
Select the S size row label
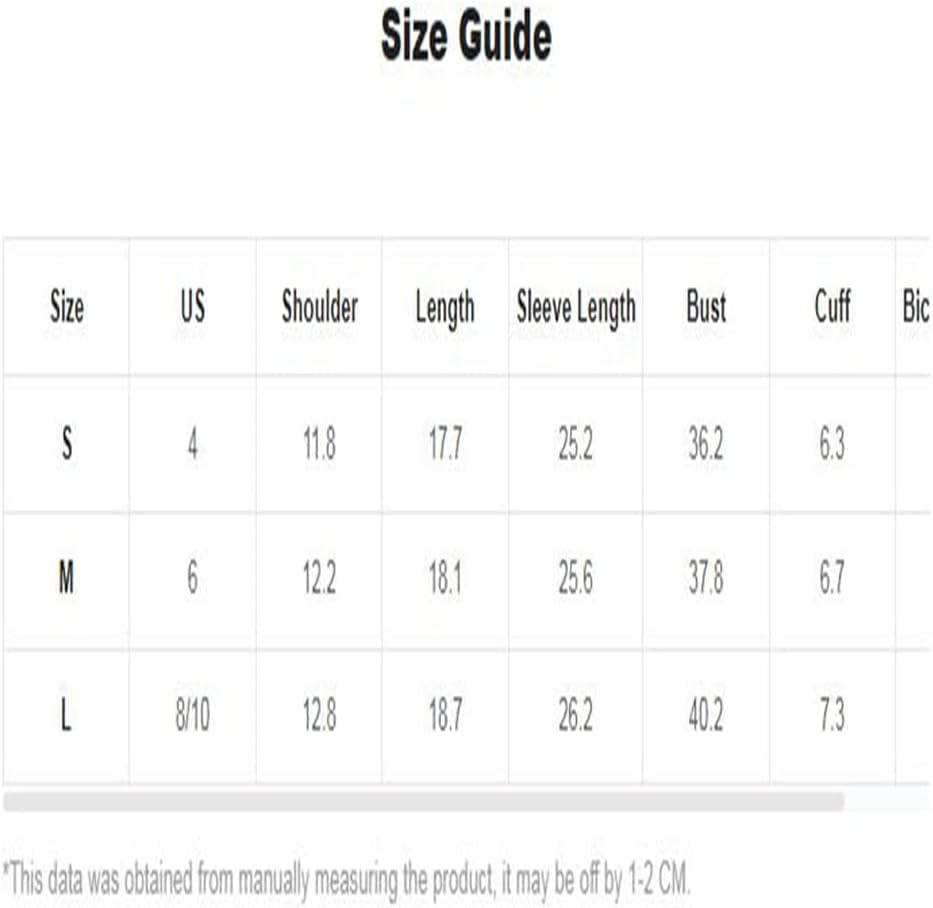67,444
